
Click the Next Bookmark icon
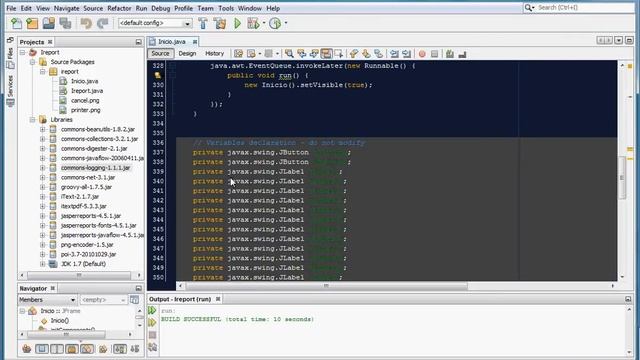pyautogui.click(x=366, y=54)
